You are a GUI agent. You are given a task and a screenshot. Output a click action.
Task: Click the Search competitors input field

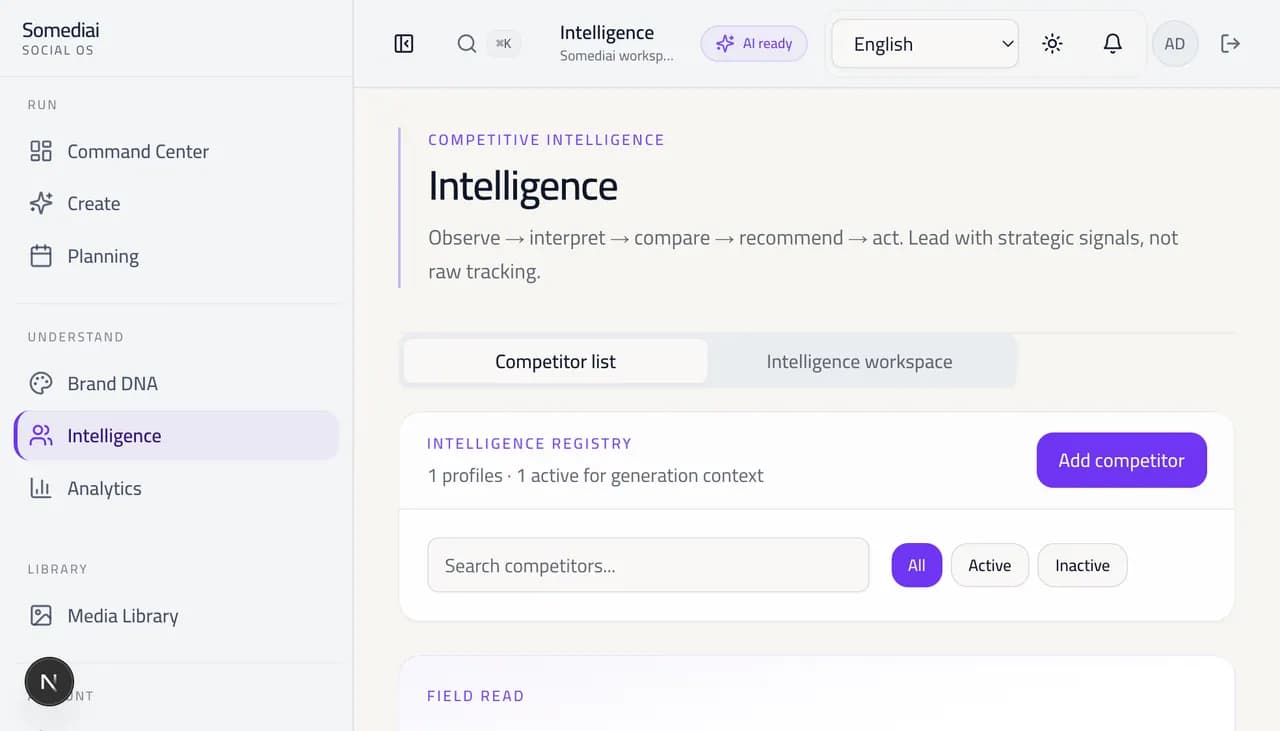pos(648,565)
